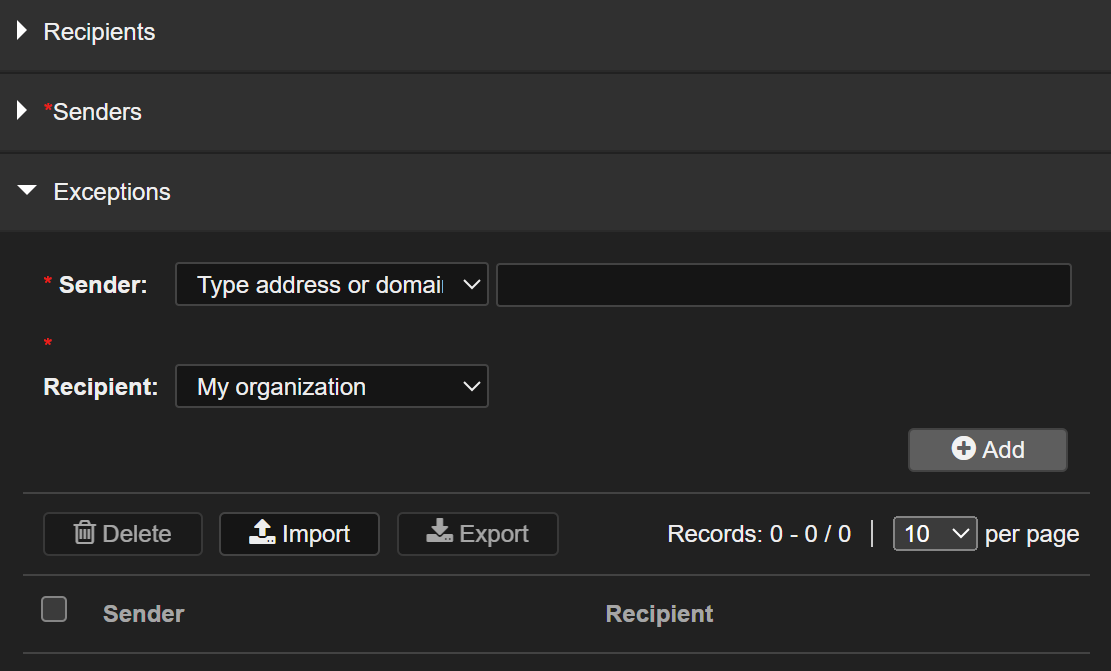1111x671 pixels.
Task: Sort by the Recipient column header
Action: 659,614
